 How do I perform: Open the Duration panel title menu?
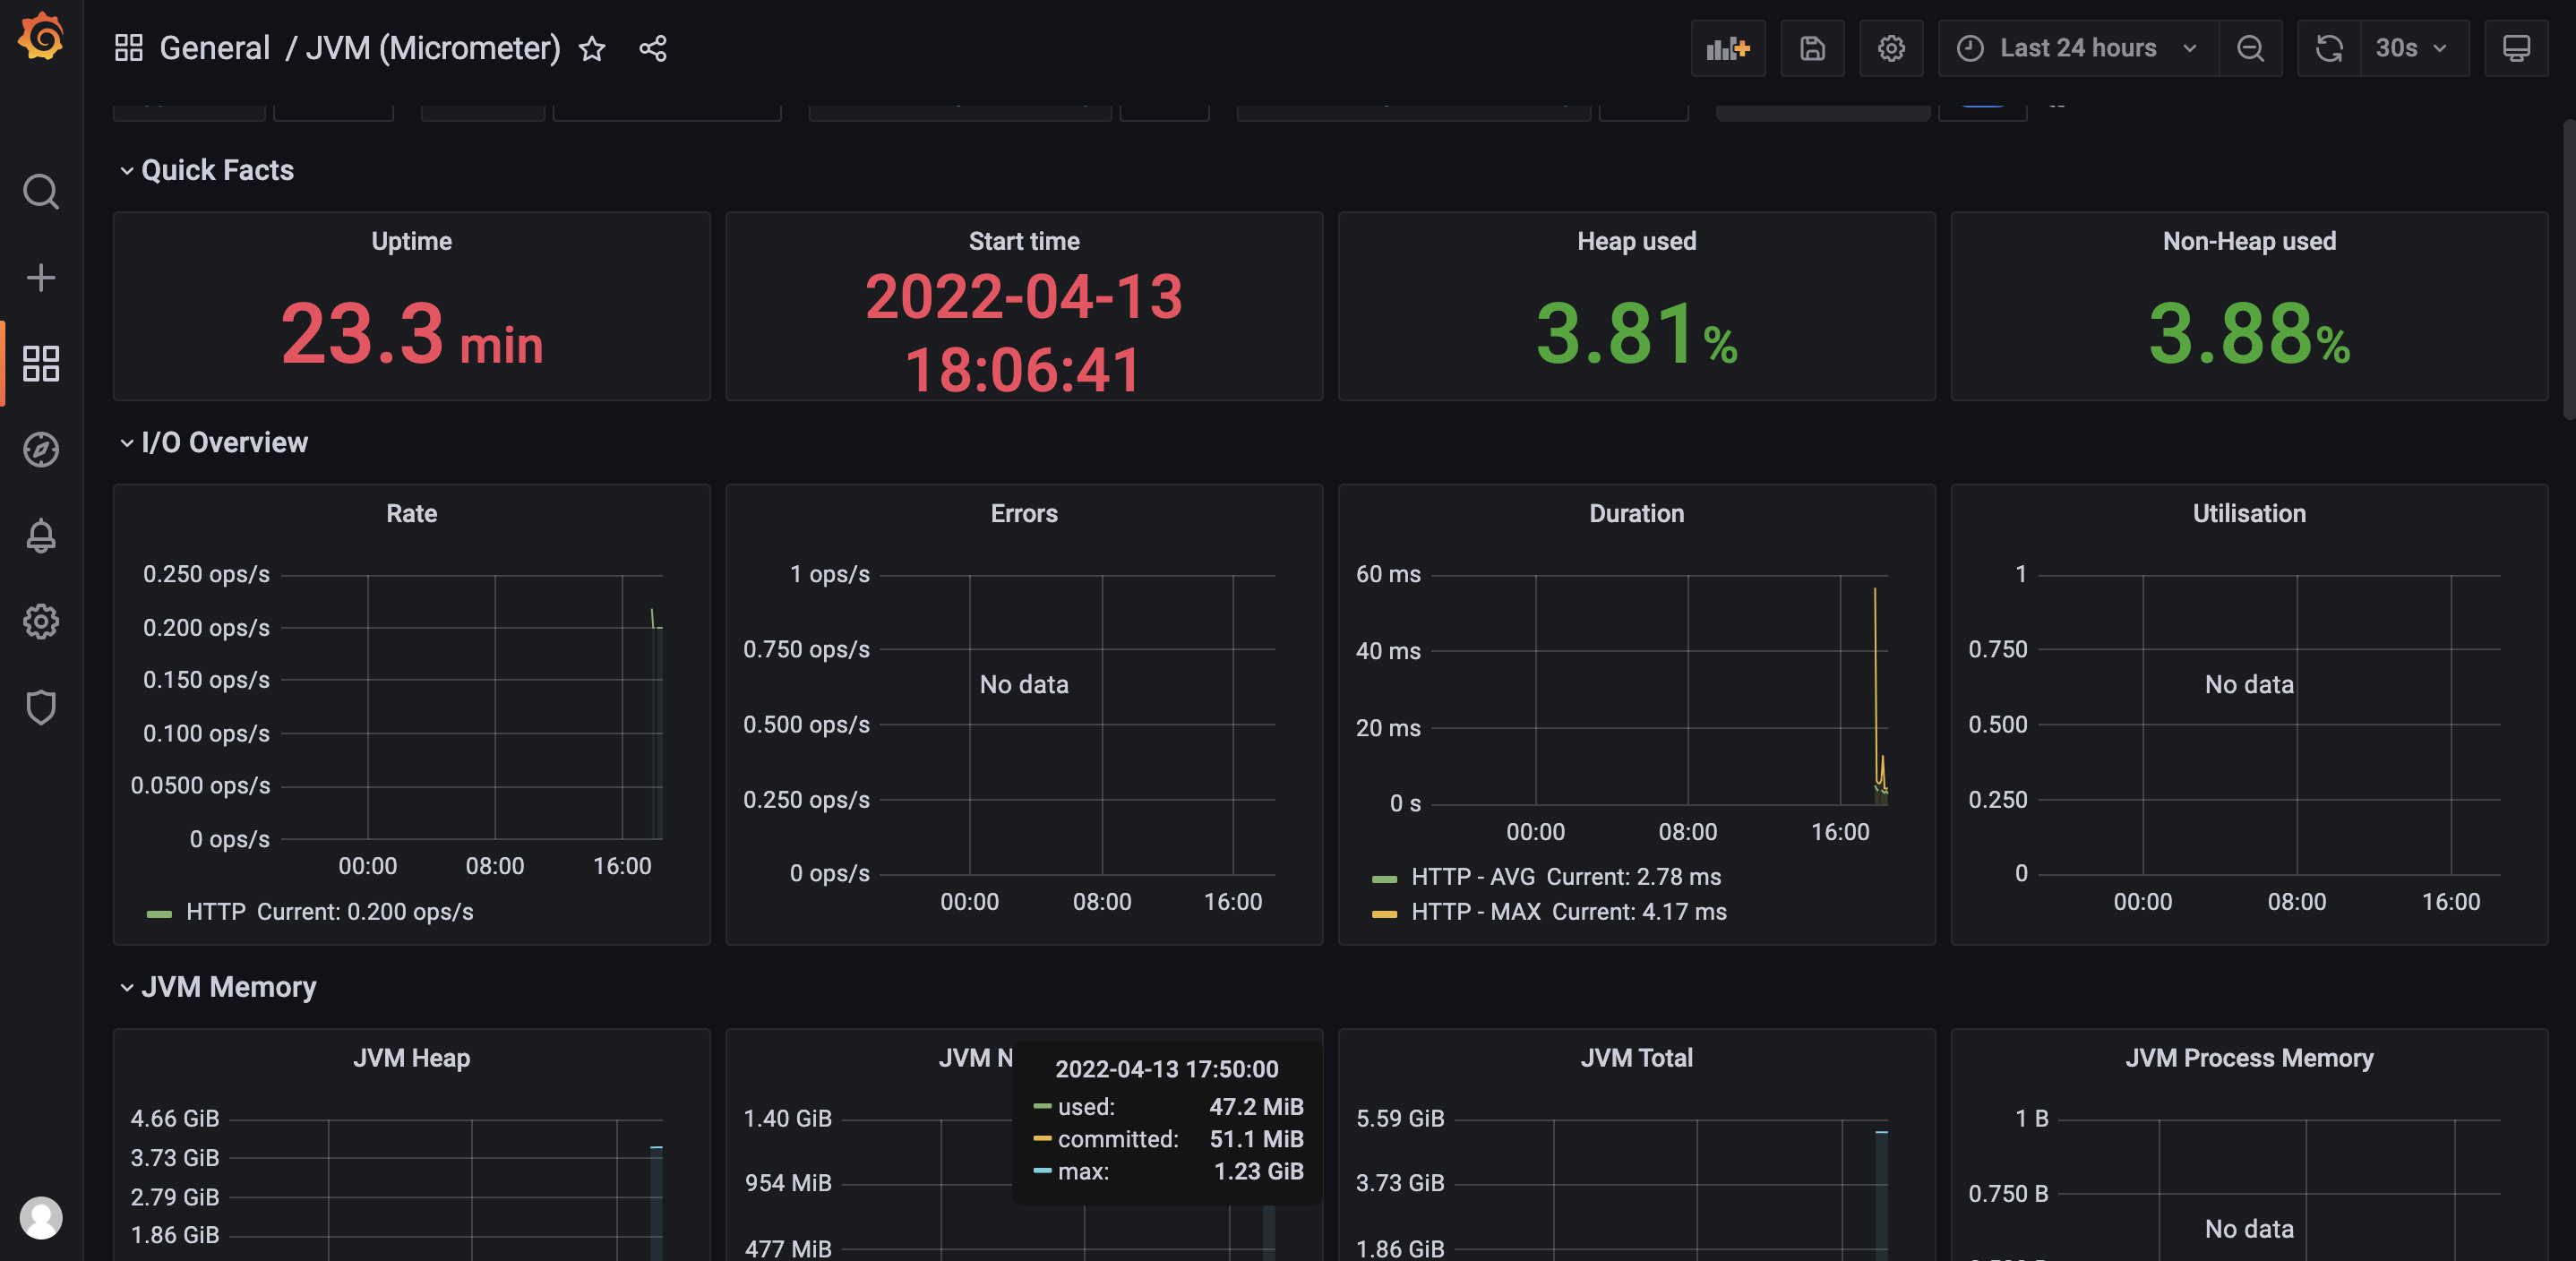pyautogui.click(x=1636, y=513)
